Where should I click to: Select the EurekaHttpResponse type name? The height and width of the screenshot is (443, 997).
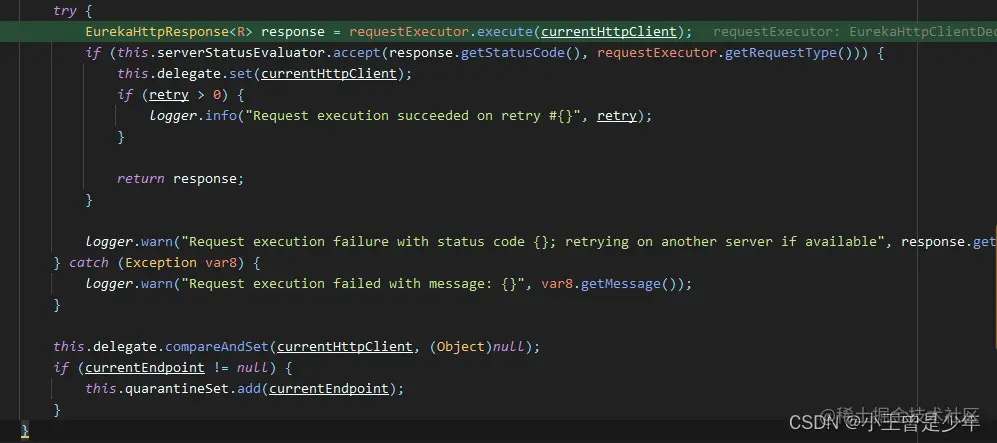pyautogui.click(x=156, y=32)
